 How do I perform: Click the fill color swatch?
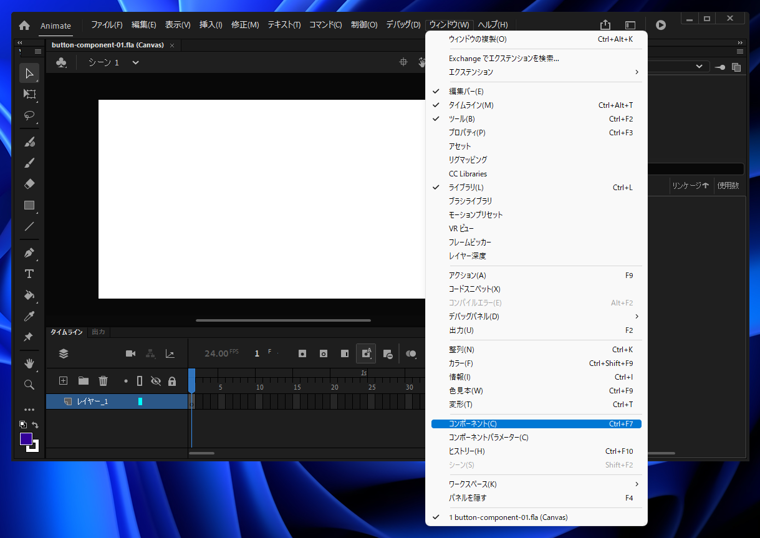33,447
